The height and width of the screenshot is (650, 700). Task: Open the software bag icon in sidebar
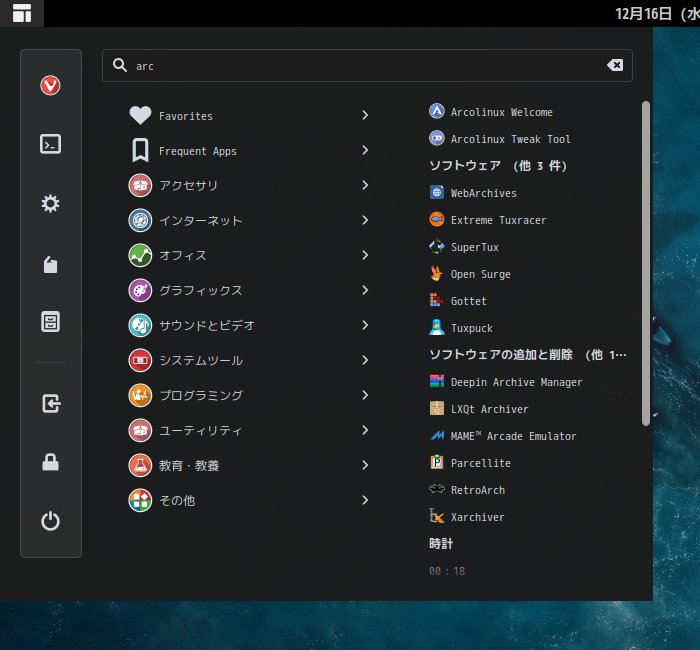click(x=50, y=264)
